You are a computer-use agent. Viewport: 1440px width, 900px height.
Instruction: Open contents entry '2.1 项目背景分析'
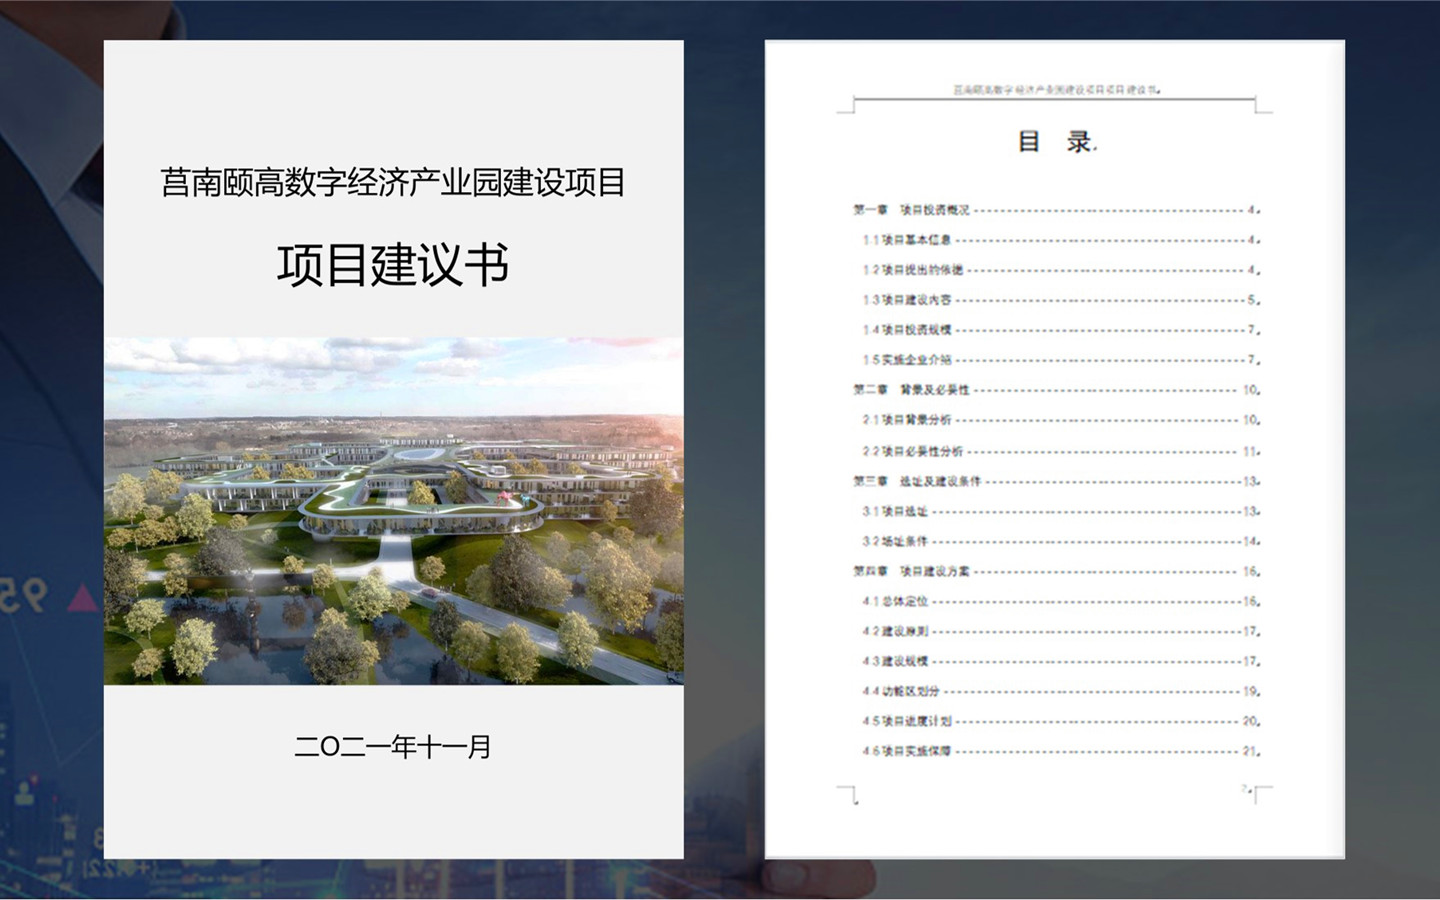pos(1061,420)
